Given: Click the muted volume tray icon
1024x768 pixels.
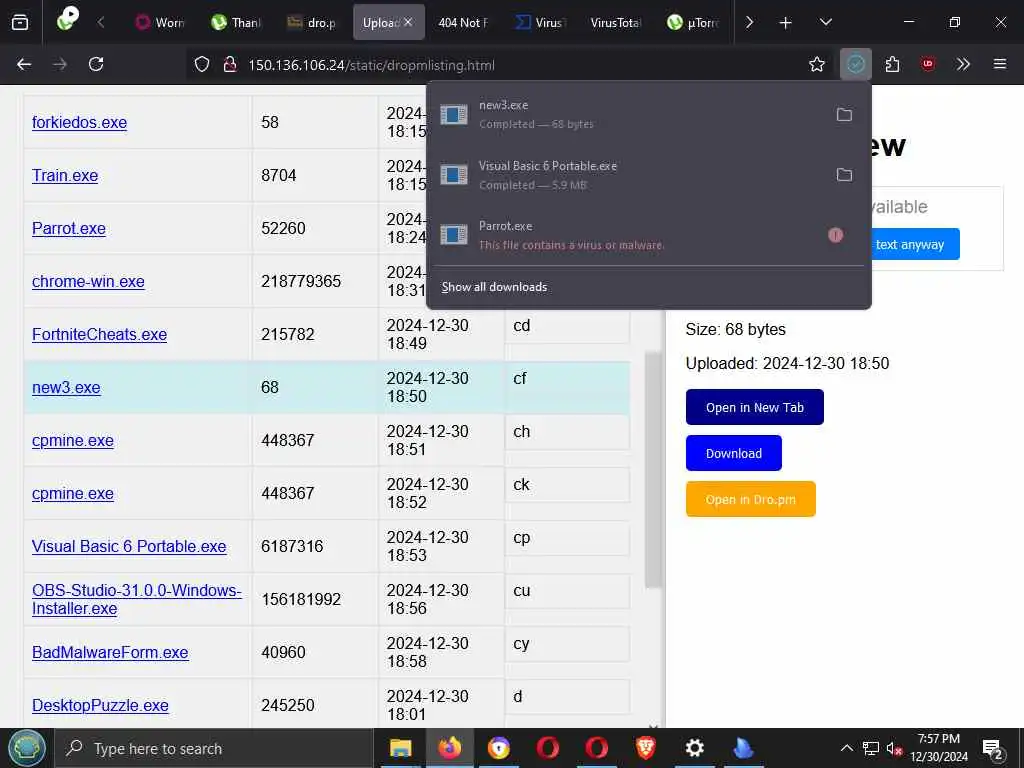Looking at the screenshot, I should coord(894,749).
